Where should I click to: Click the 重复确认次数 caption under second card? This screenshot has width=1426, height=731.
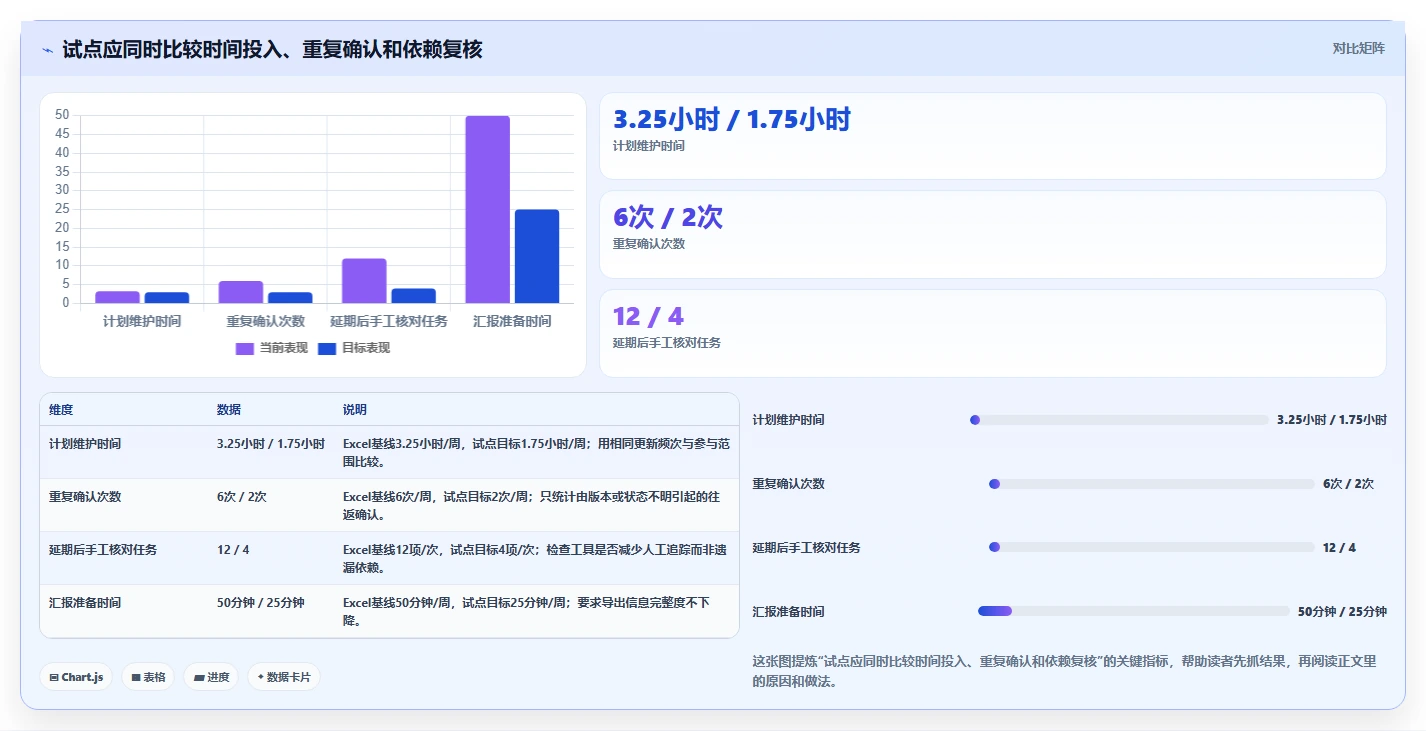(649, 244)
